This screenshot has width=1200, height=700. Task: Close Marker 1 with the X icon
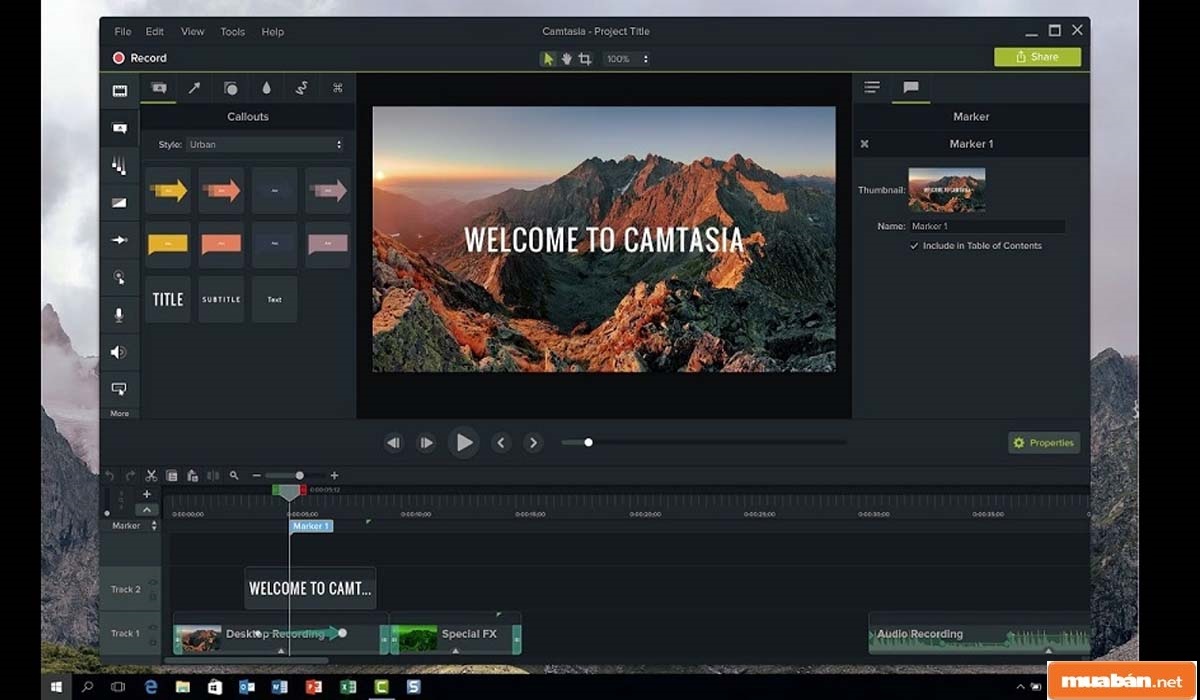(864, 144)
